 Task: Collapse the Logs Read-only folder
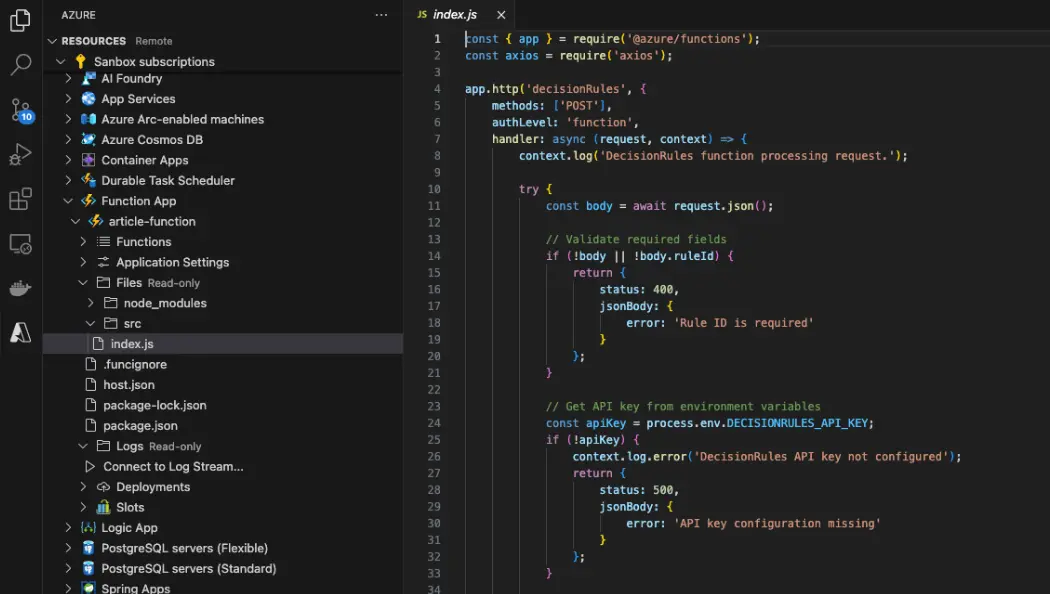pos(83,446)
